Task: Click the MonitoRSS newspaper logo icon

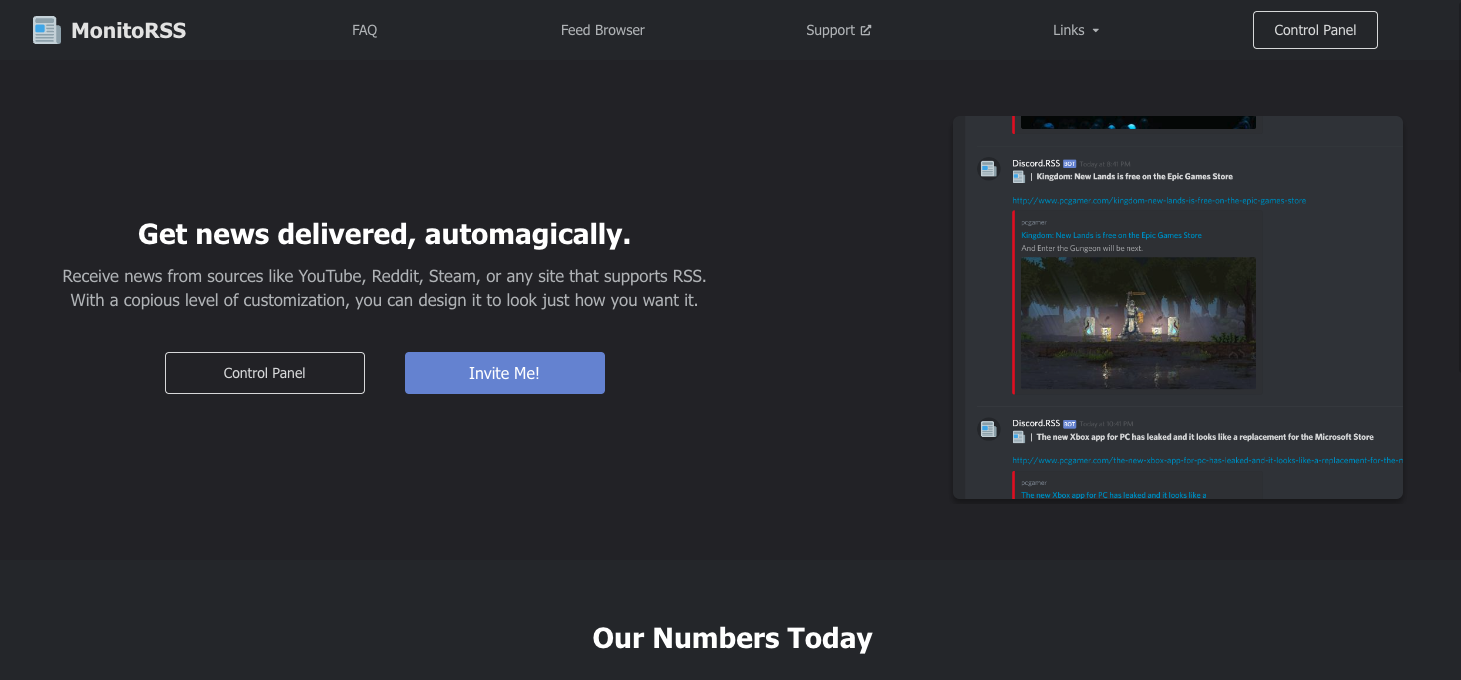Action: [x=46, y=30]
